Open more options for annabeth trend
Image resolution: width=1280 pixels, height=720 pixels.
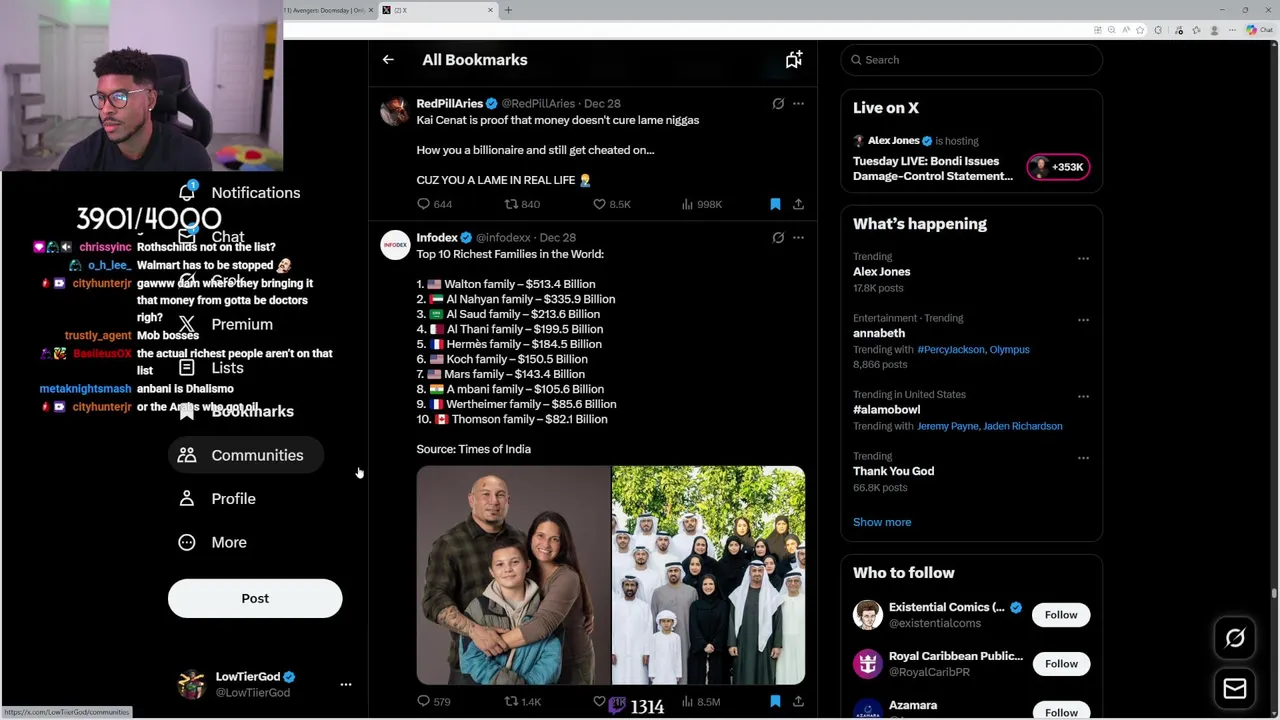[x=1083, y=320]
